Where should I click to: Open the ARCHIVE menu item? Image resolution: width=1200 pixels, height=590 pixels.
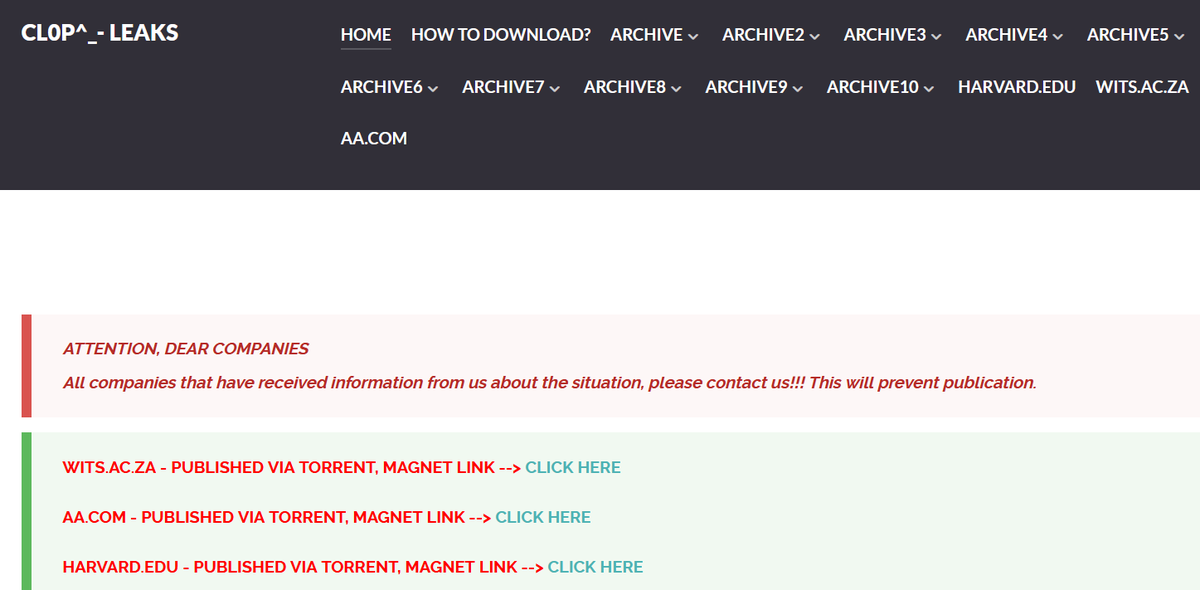647,34
